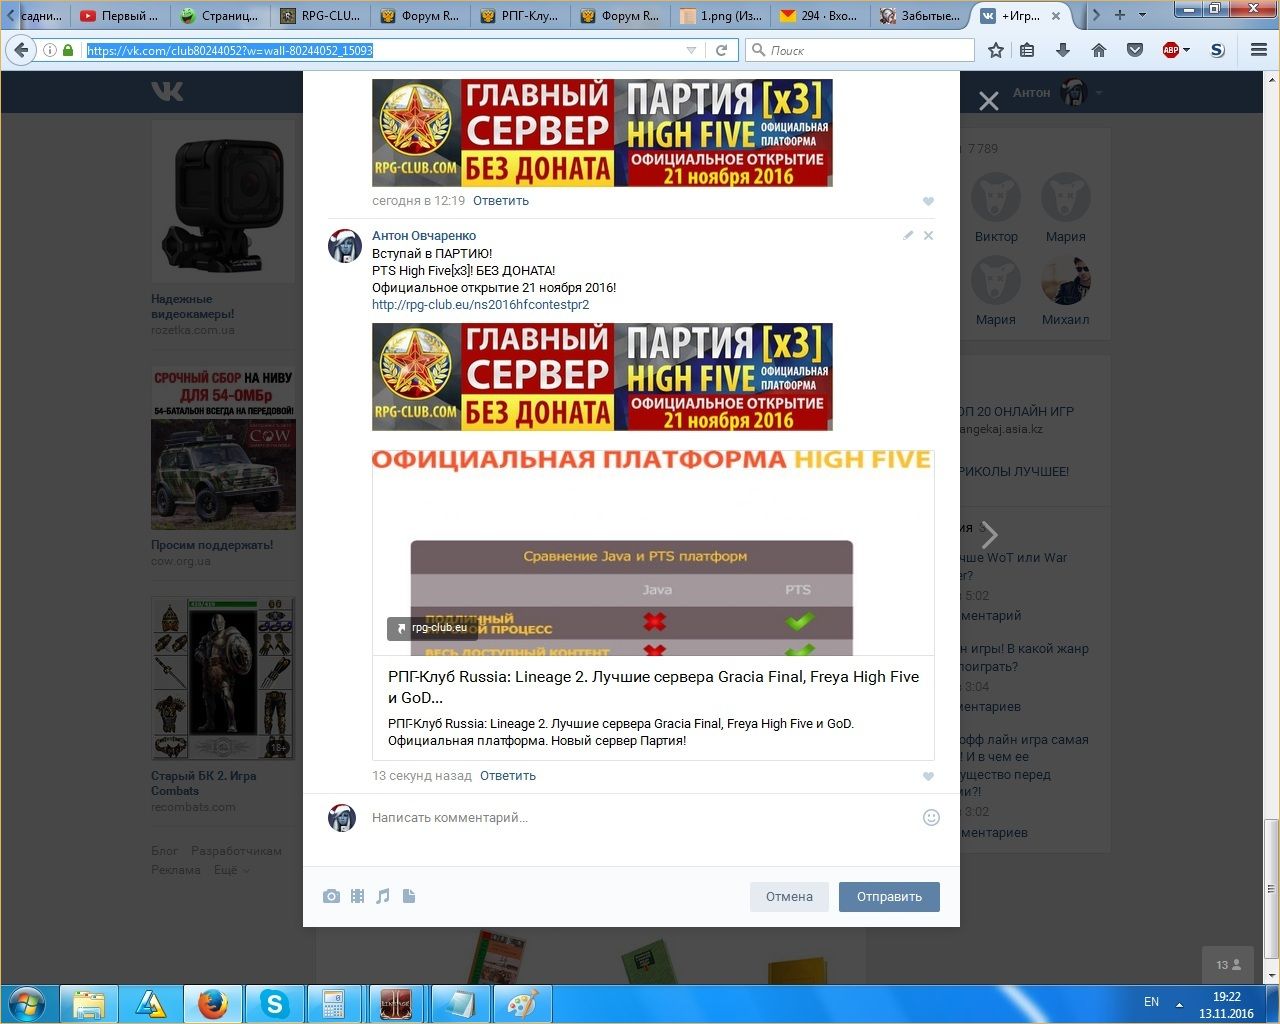Send the comment with Отправить

pyautogui.click(x=889, y=896)
